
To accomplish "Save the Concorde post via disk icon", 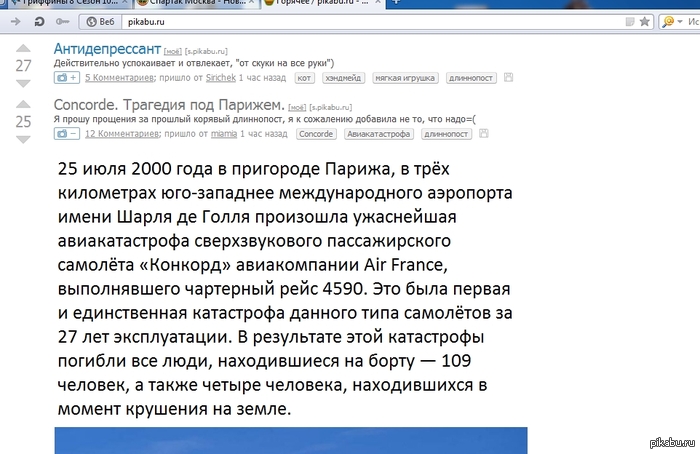I will [x=483, y=133].
